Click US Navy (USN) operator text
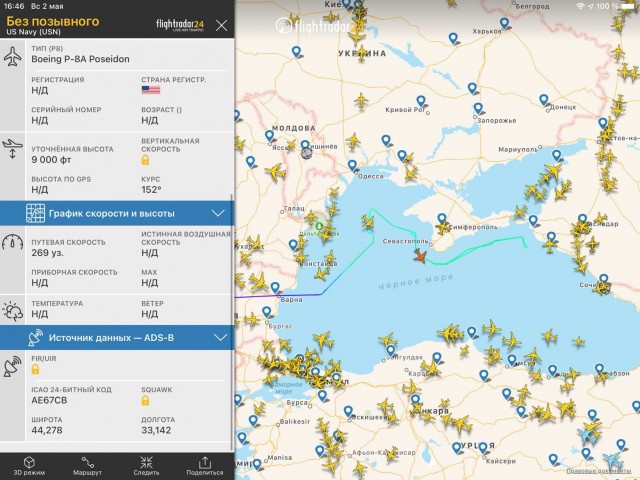640x480 pixels. tap(33, 32)
